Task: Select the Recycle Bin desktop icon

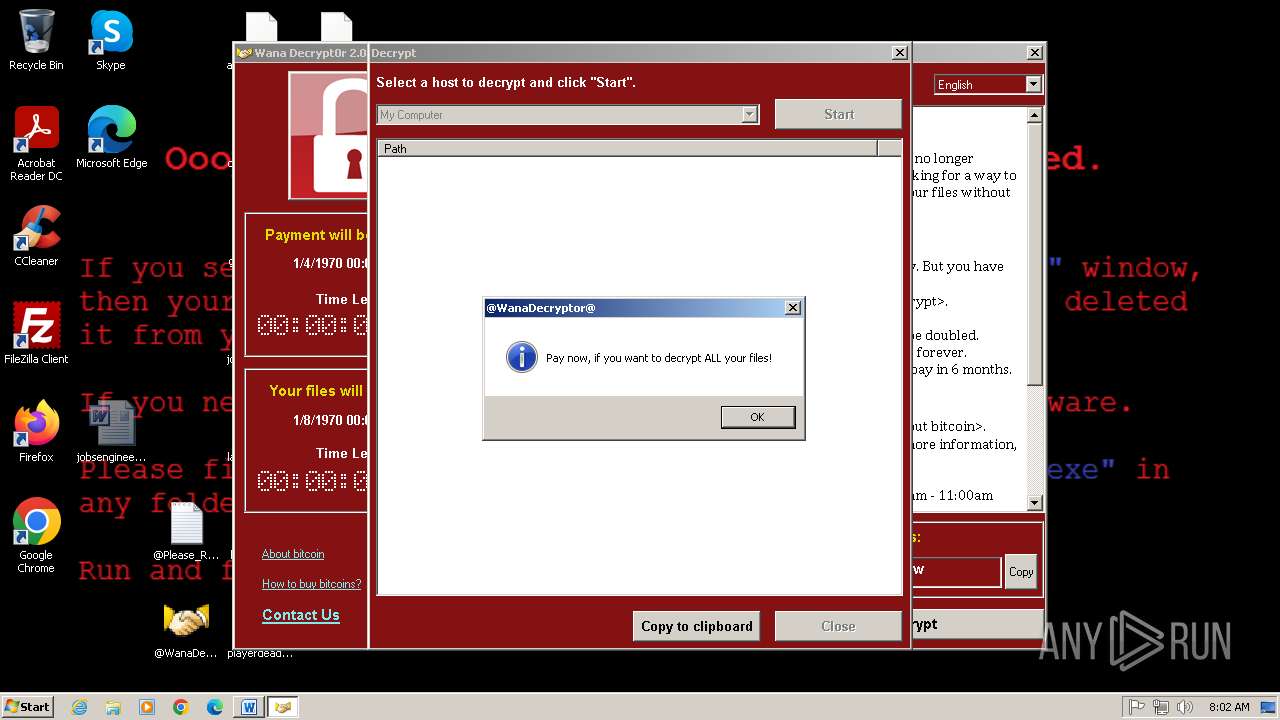Action: (x=36, y=41)
